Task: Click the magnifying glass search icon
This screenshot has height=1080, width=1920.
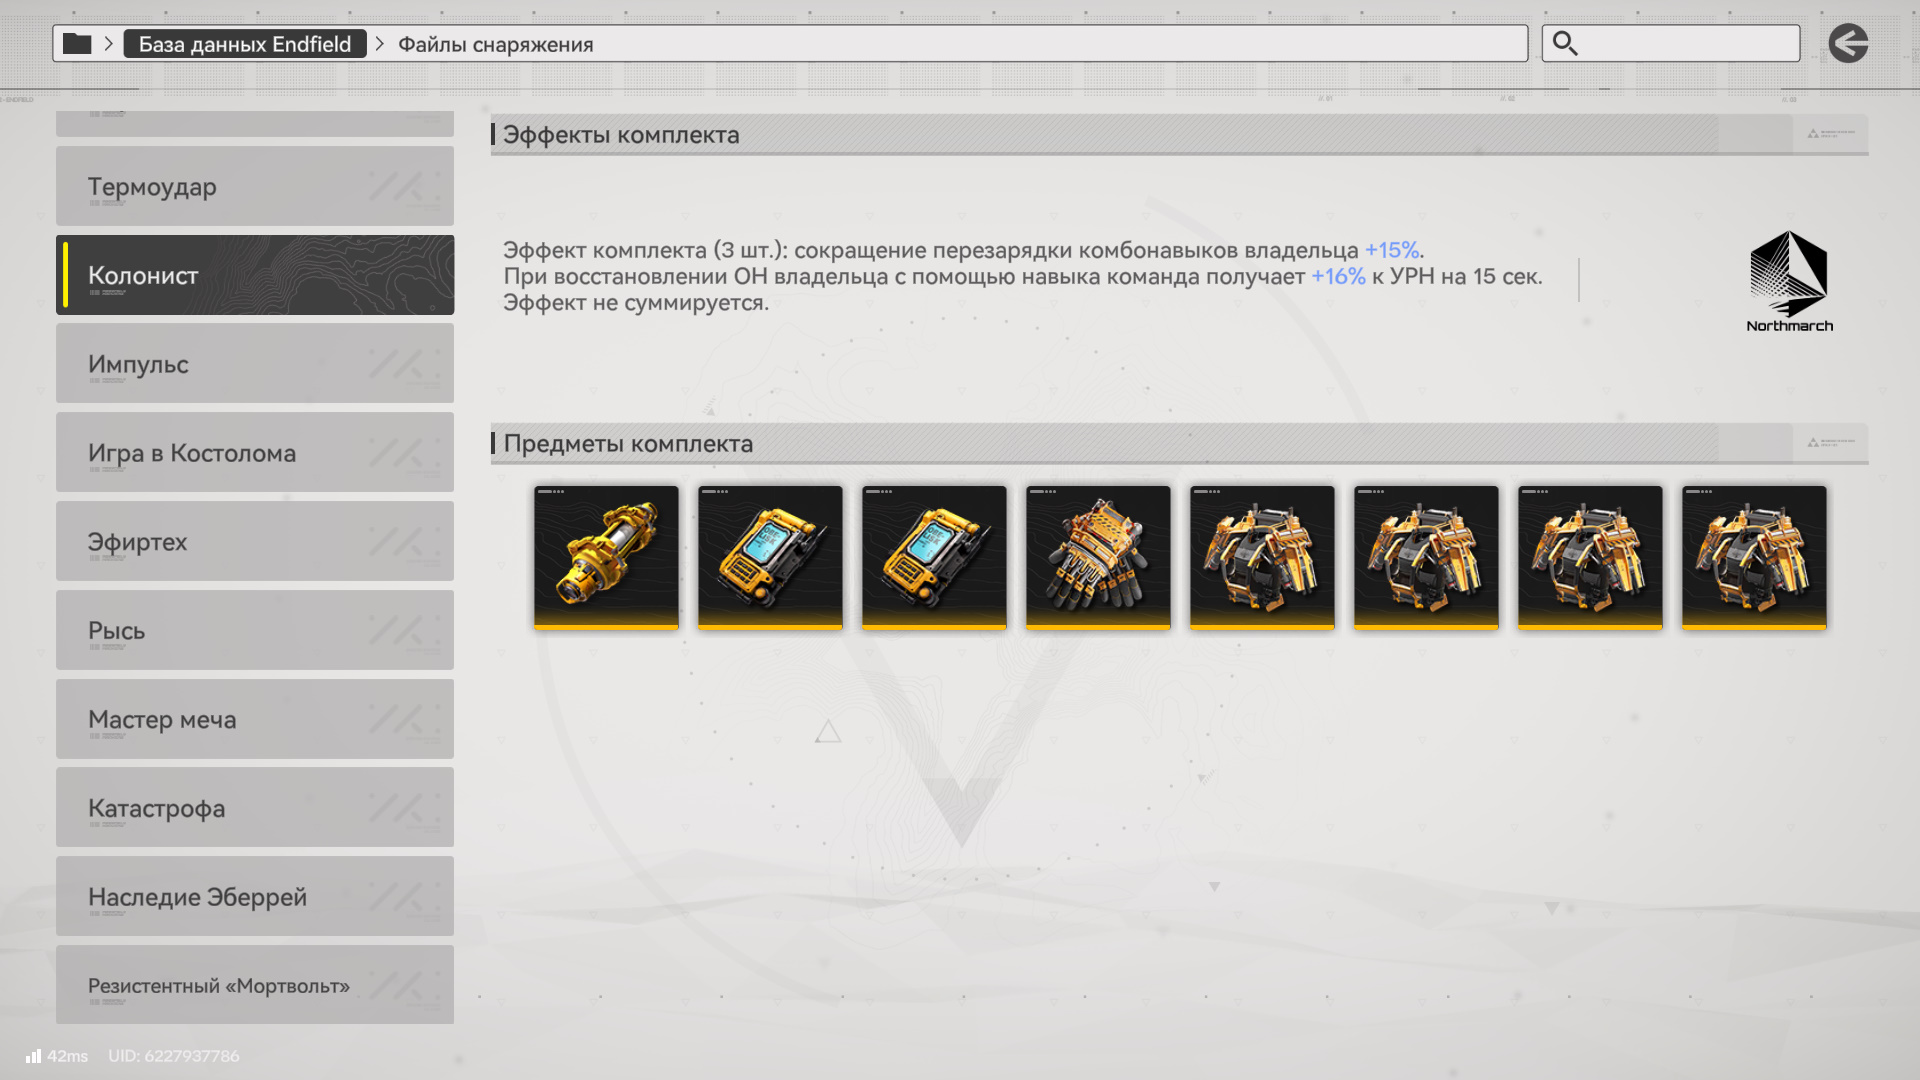Action: click(1565, 44)
